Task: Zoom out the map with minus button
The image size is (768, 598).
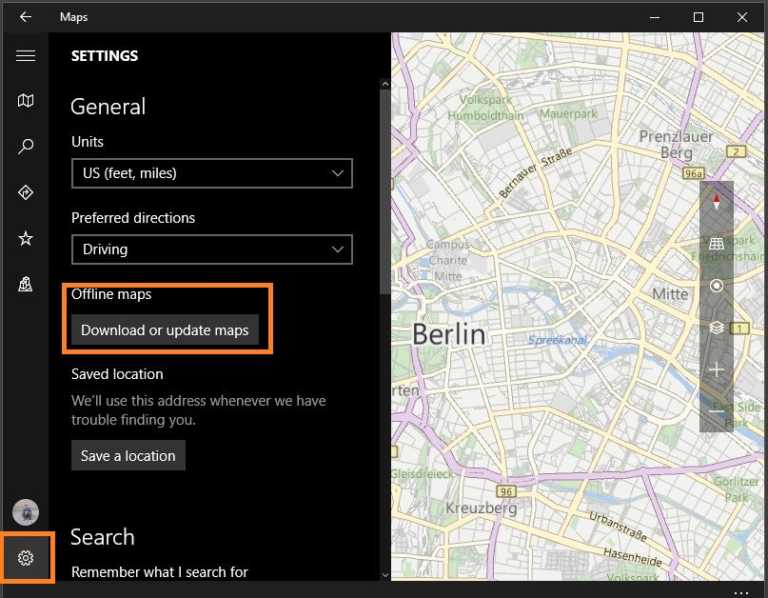Action: pyautogui.click(x=716, y=411)
